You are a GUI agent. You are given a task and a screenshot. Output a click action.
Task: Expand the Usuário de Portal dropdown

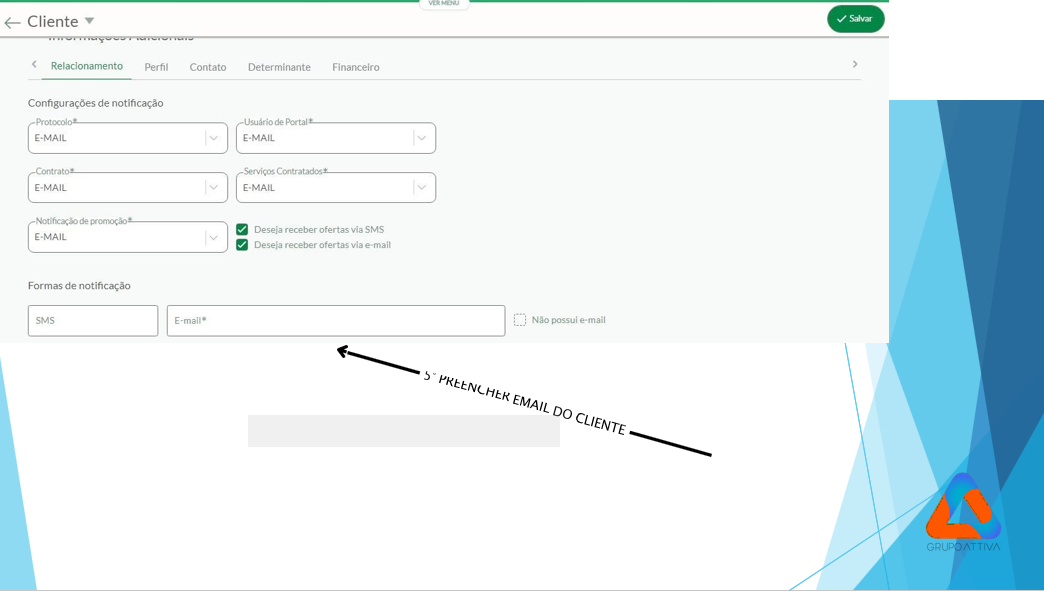coord(421,138)
